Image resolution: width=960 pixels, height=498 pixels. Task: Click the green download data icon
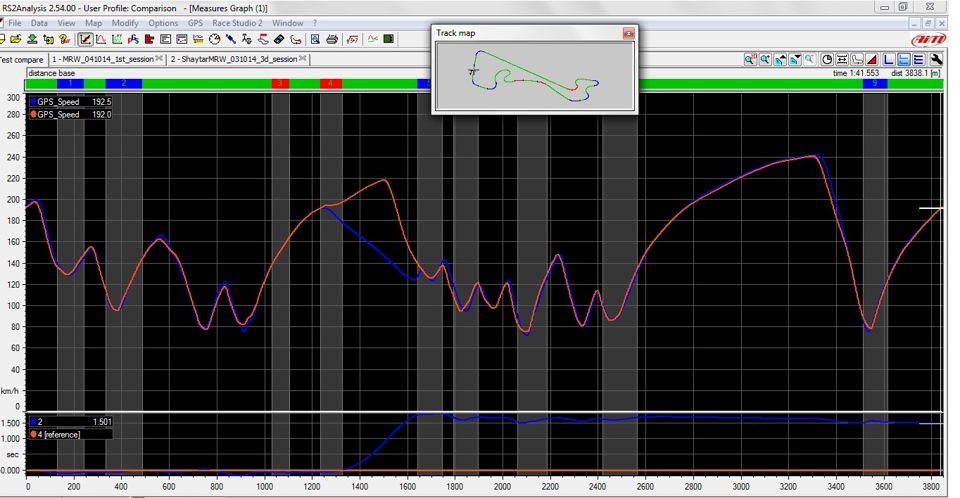pyautogui.click(x=32, y=39)
